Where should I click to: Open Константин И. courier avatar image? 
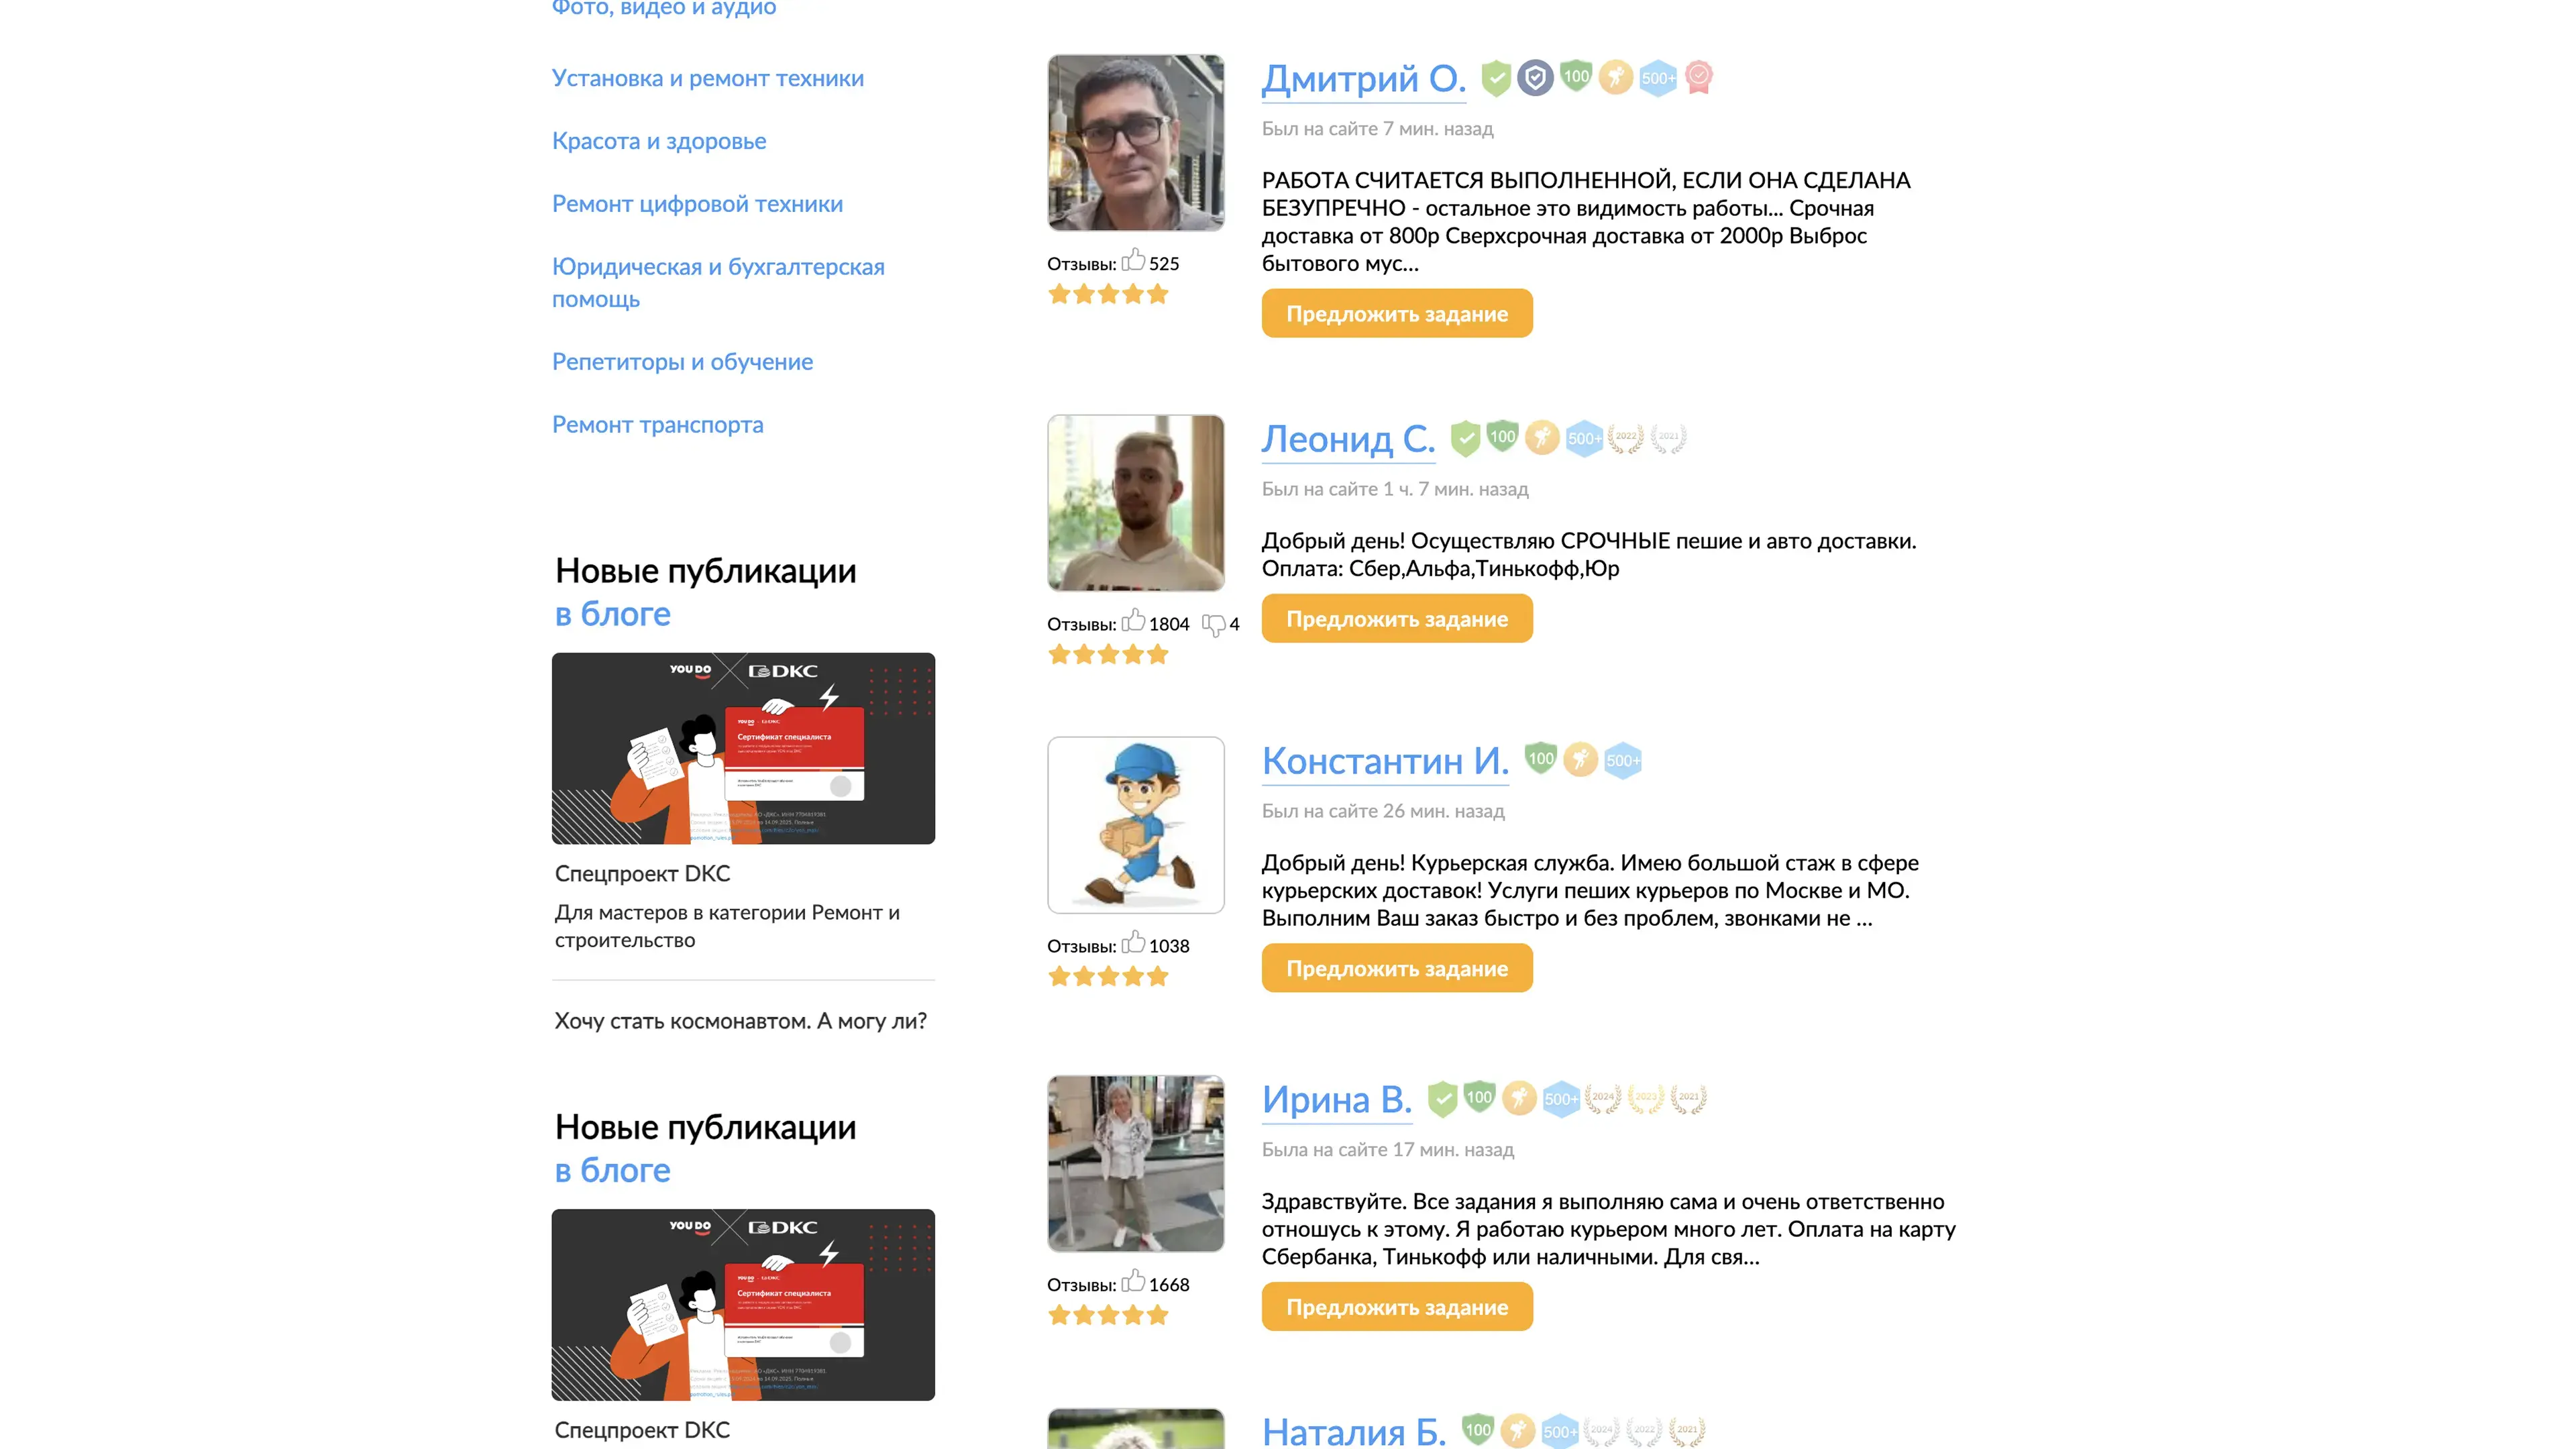[x=1136, y=825]
